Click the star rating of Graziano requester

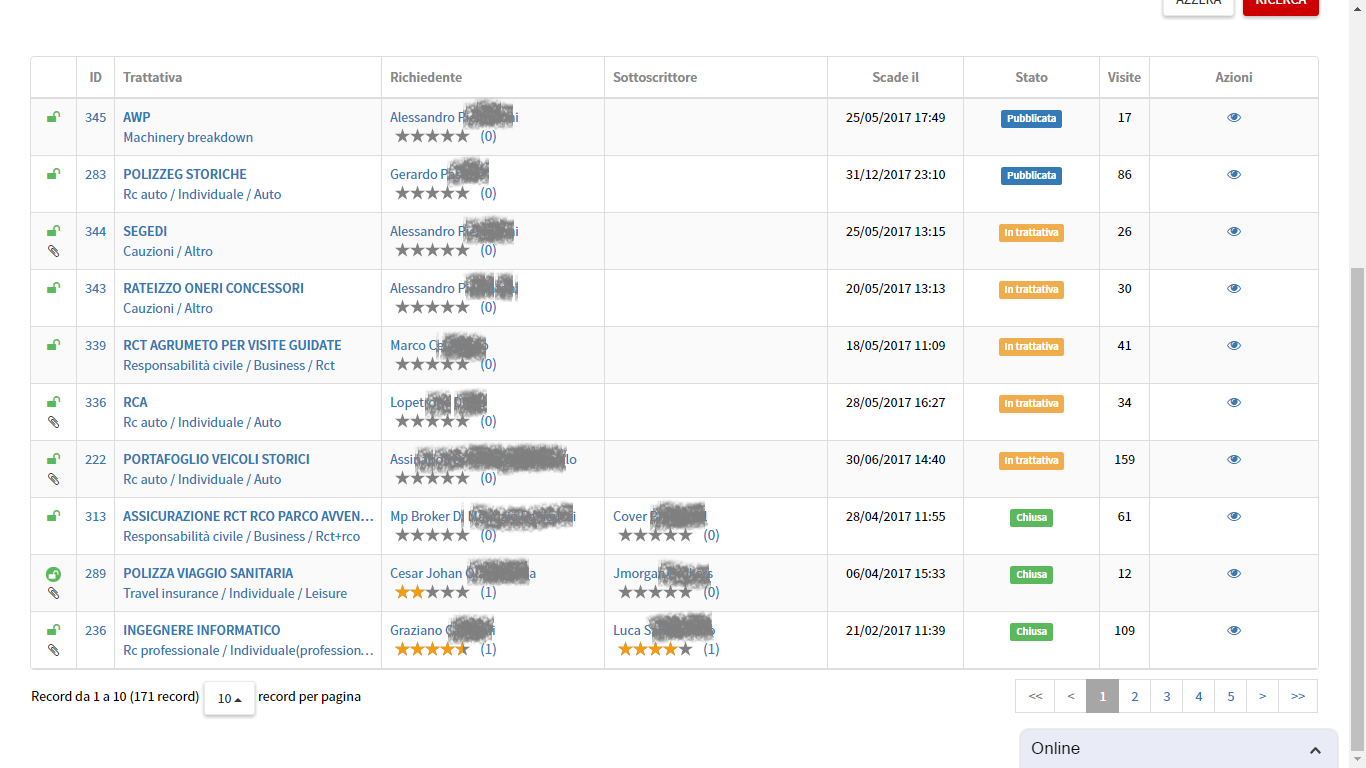(x=432, y=649)
